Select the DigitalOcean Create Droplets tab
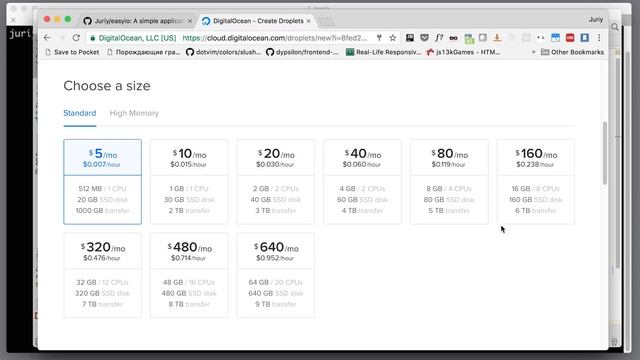The width and height of the screenshot is (640, 360). [257, 21]
